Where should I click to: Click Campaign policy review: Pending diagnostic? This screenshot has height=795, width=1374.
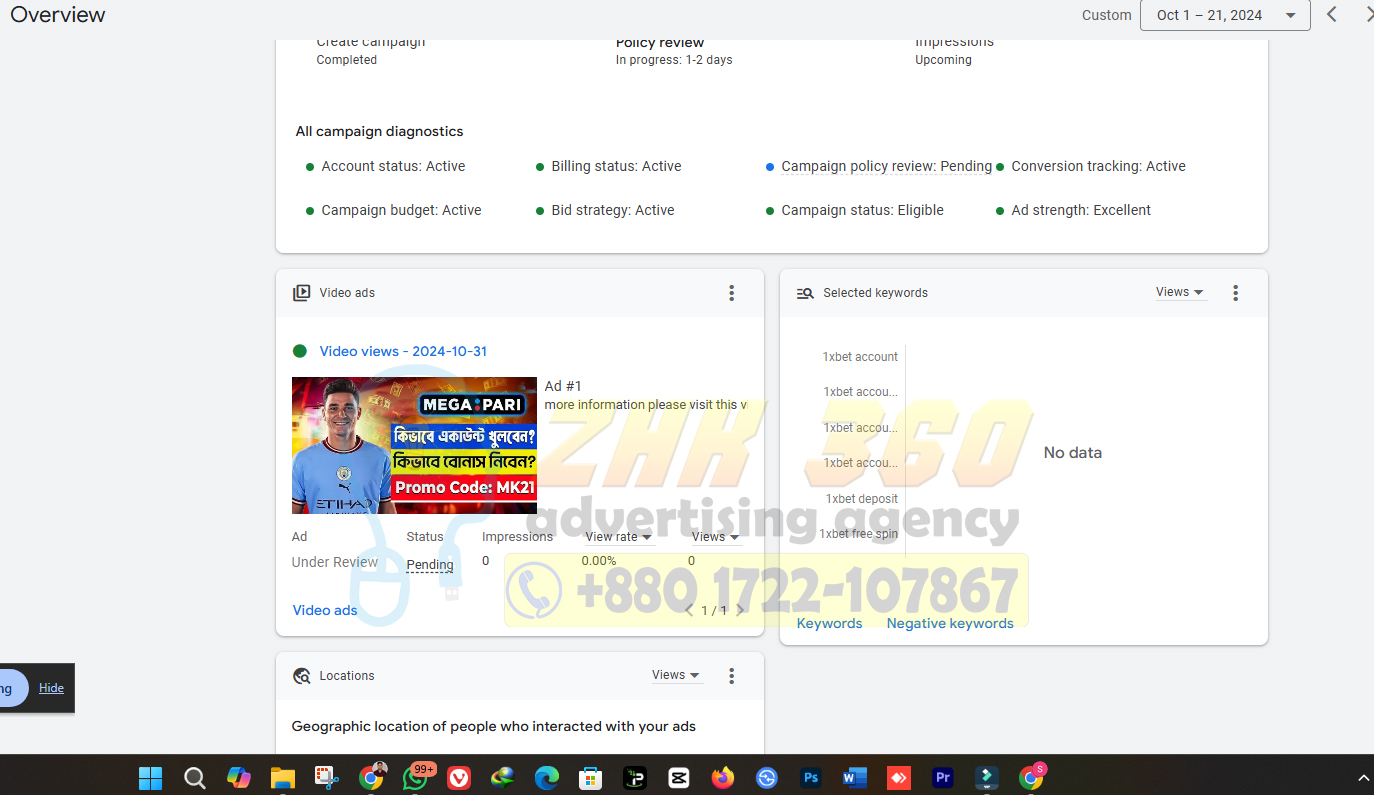(886, 166)
